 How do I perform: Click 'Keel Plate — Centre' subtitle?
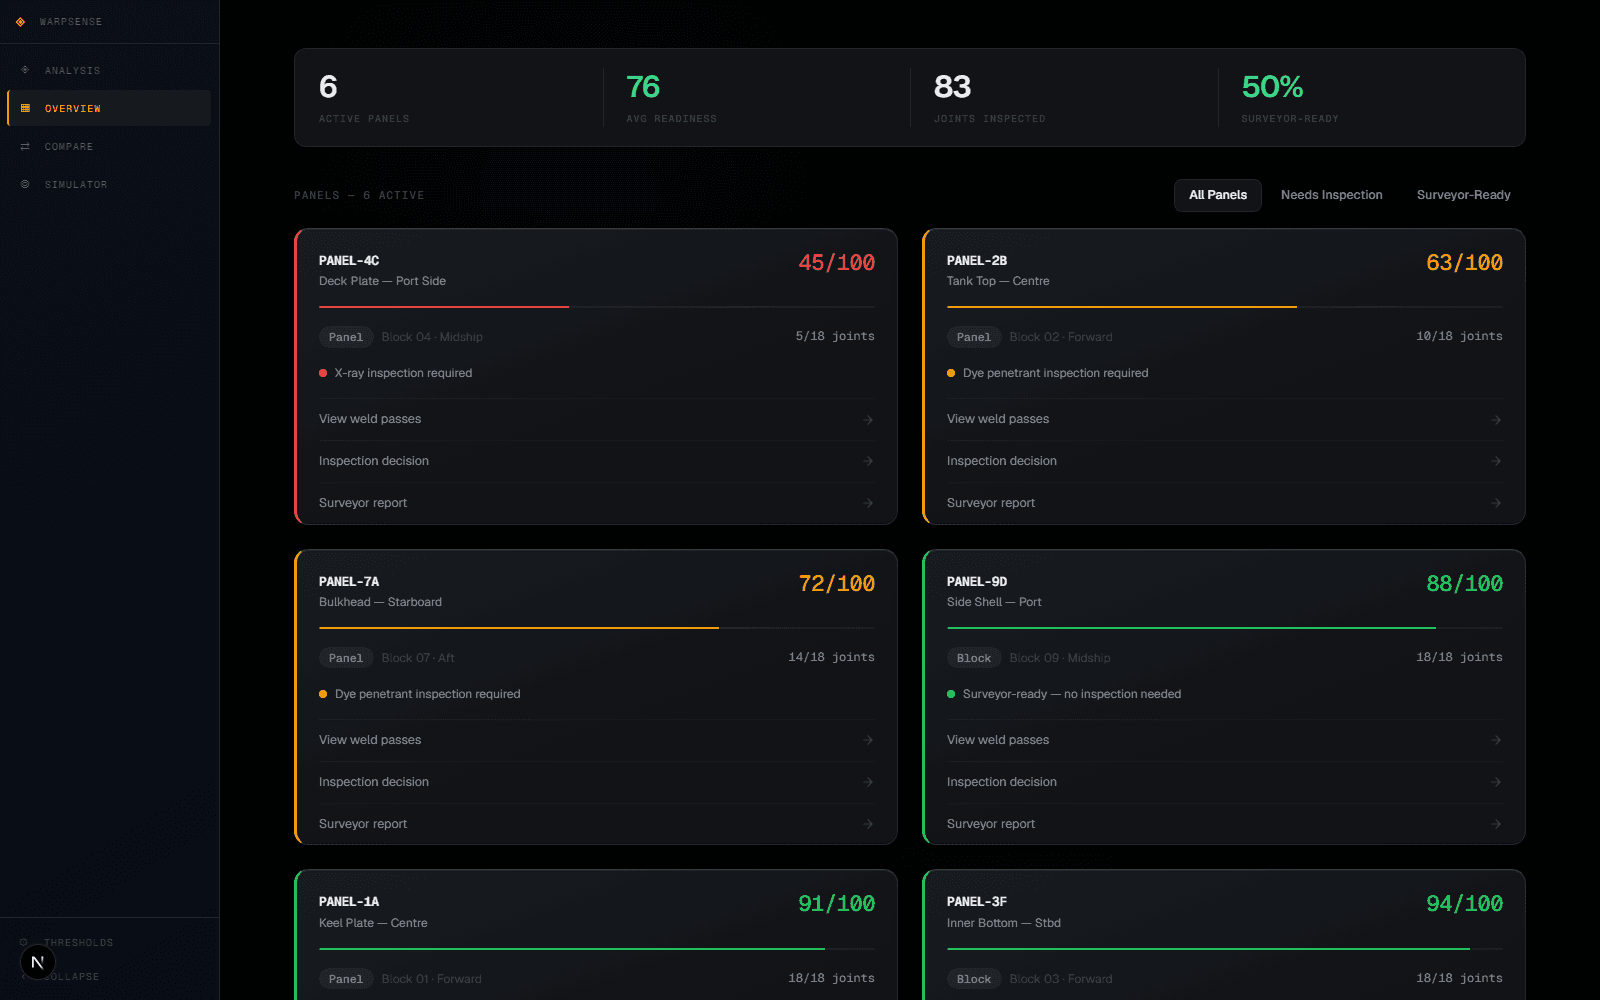pos(373,923)
